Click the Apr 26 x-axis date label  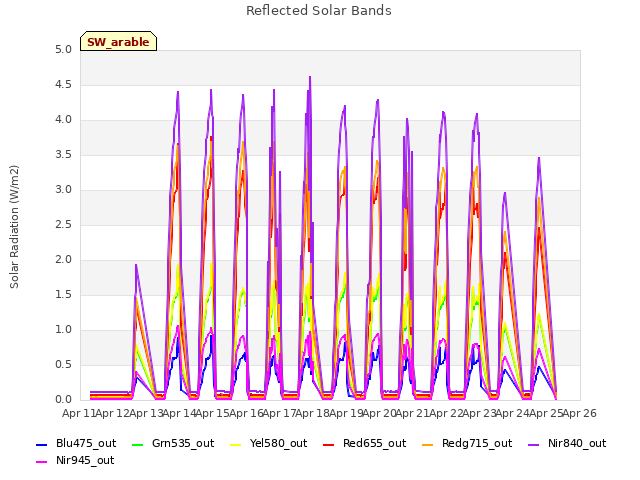tap(580, 413)
